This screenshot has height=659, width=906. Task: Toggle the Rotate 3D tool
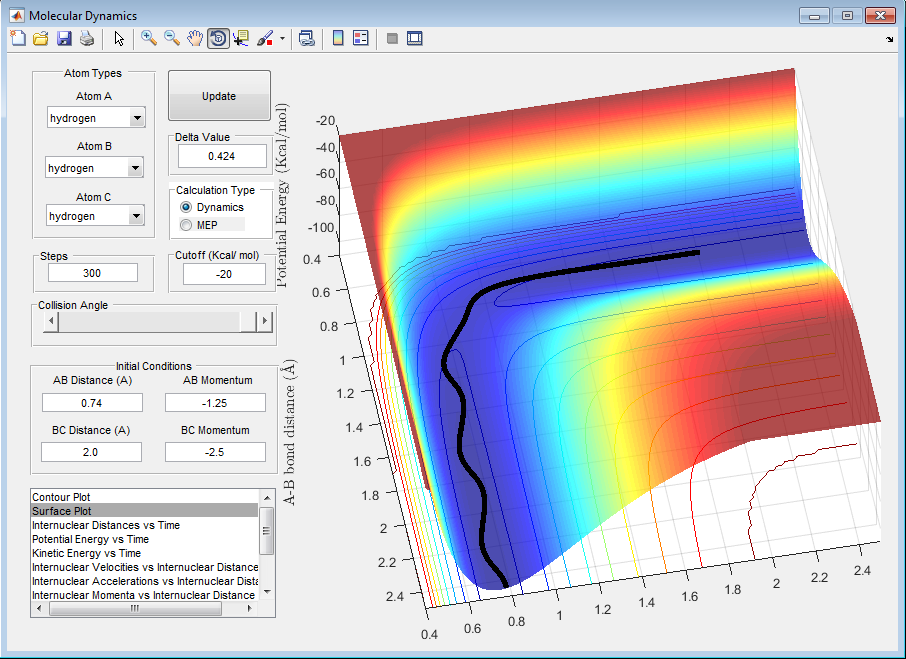pyautogui.click(x=217, y=39)
